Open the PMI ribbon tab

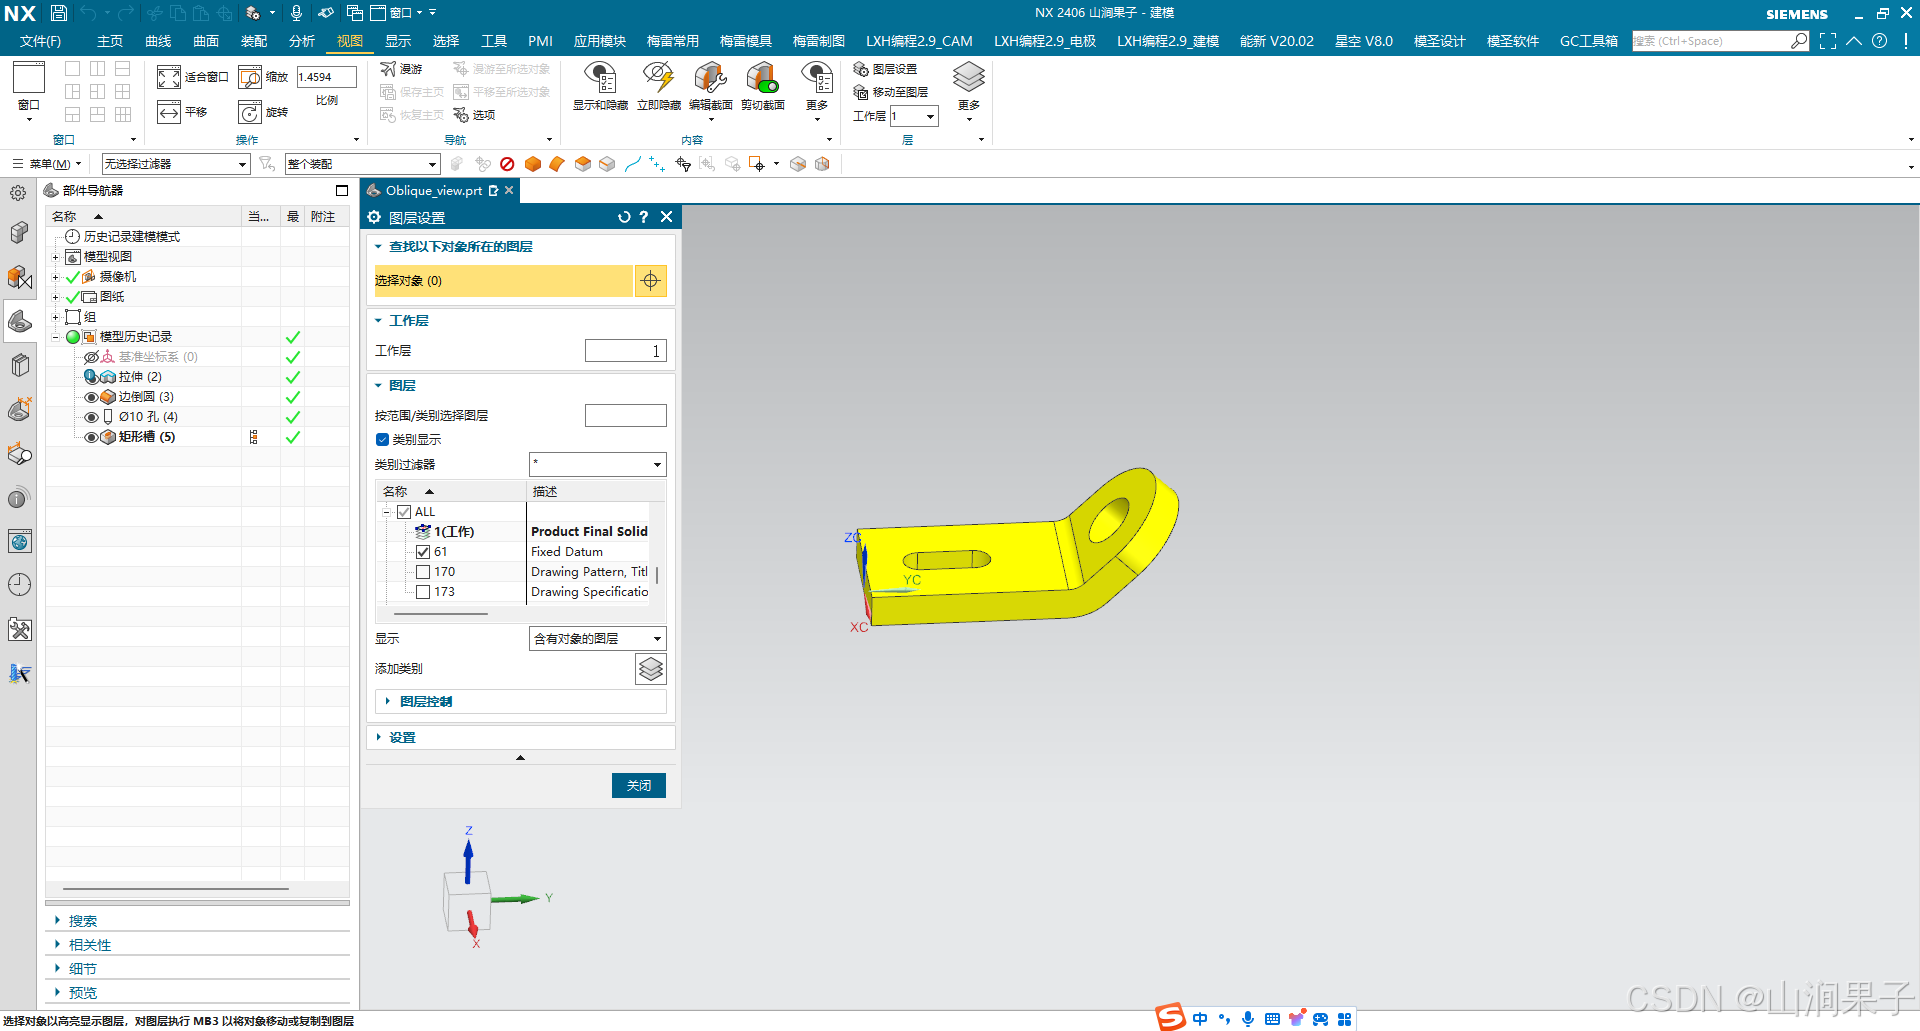[540, 41]
